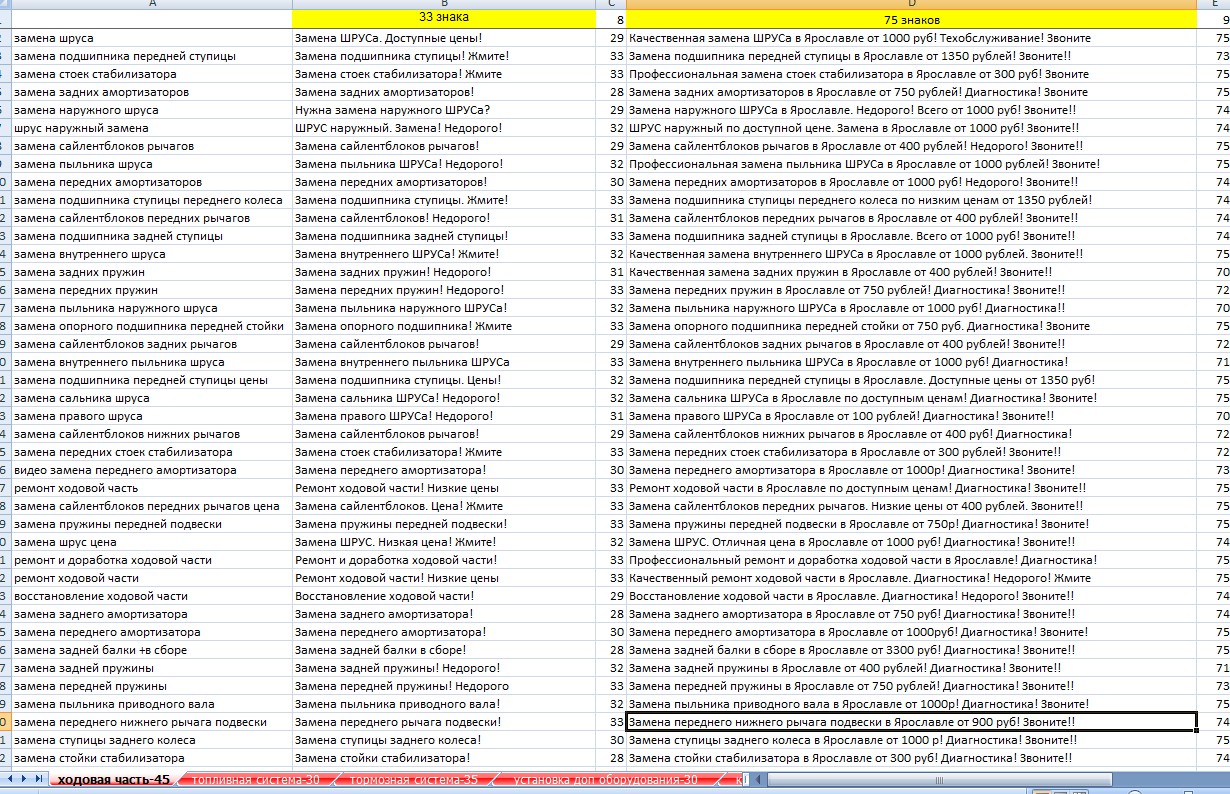Select cell 'Замена переднего амортизатора в Ярославле от 1000руб!'
Viewport: 1230px width, 794px height.
coord(911,632)
